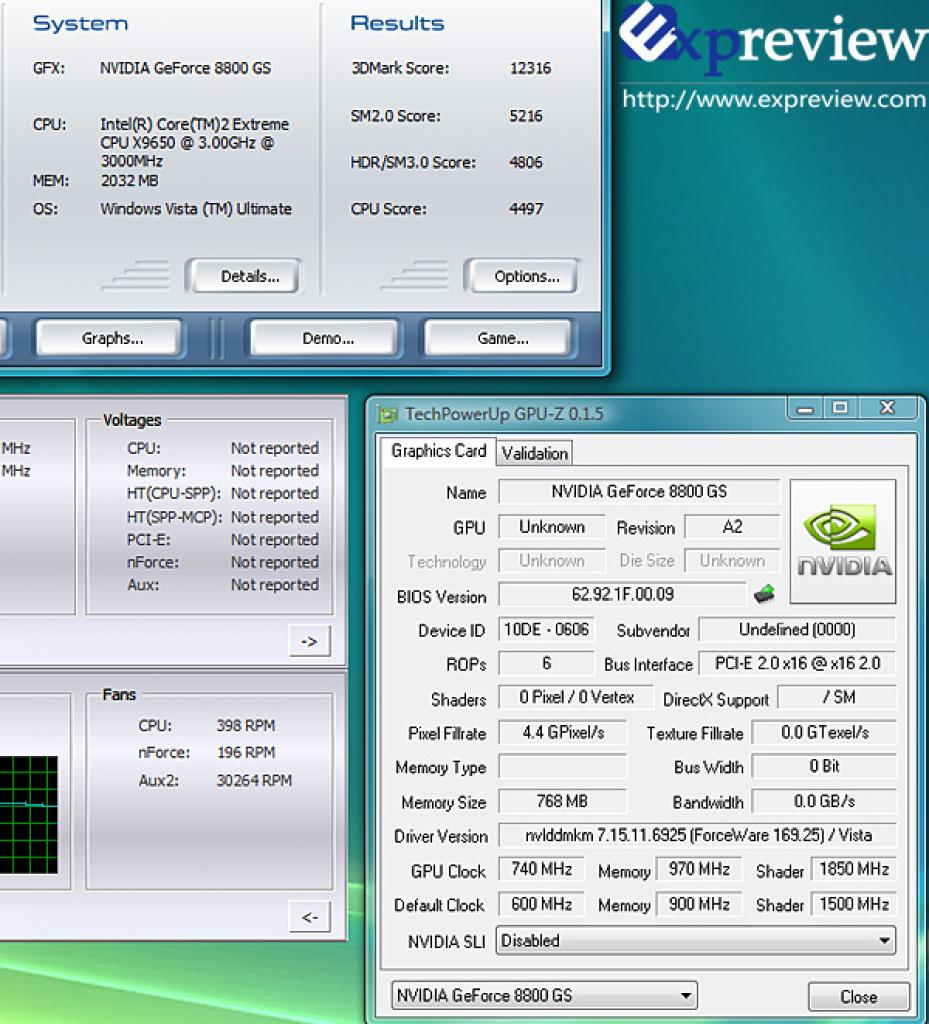Click the ROPs field showing 6
929x1024 pixels.
[546, 664]
